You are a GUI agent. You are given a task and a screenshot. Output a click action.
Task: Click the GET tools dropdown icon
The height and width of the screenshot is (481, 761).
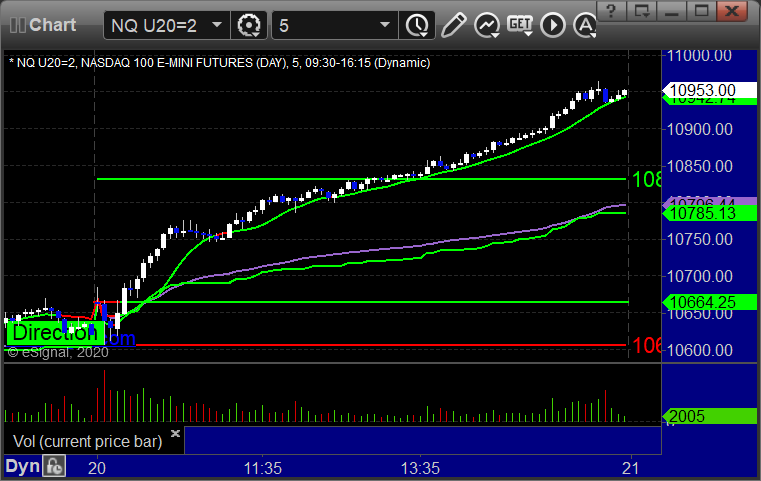coord(520,25)
